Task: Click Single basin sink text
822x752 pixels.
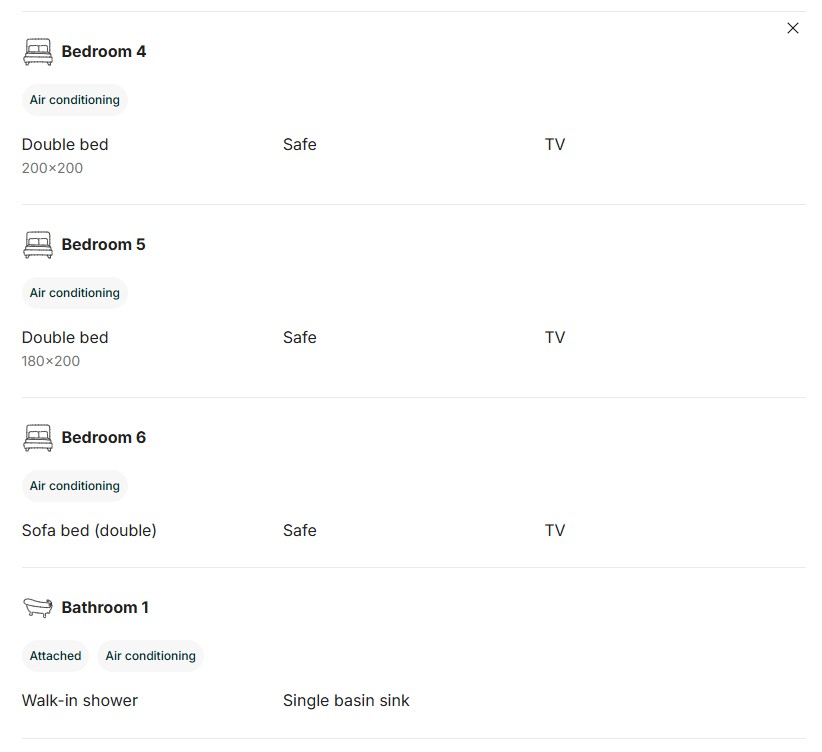Action: point(346,701)
